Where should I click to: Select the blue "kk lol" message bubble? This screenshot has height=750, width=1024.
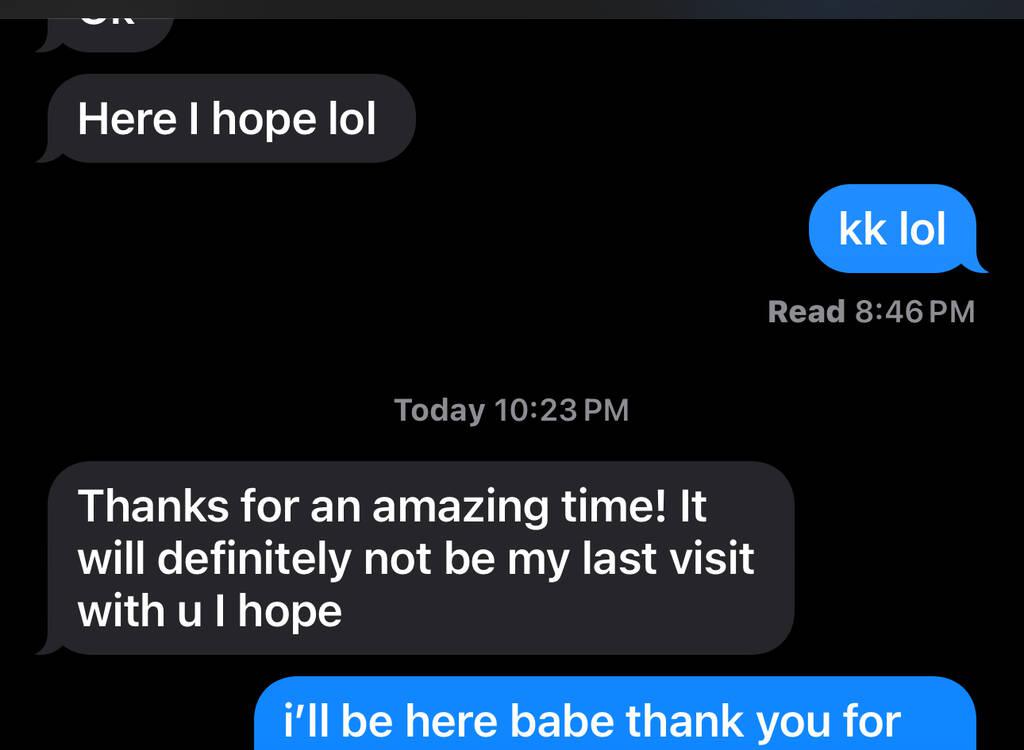pyautogui.click(x=897, y=229)
